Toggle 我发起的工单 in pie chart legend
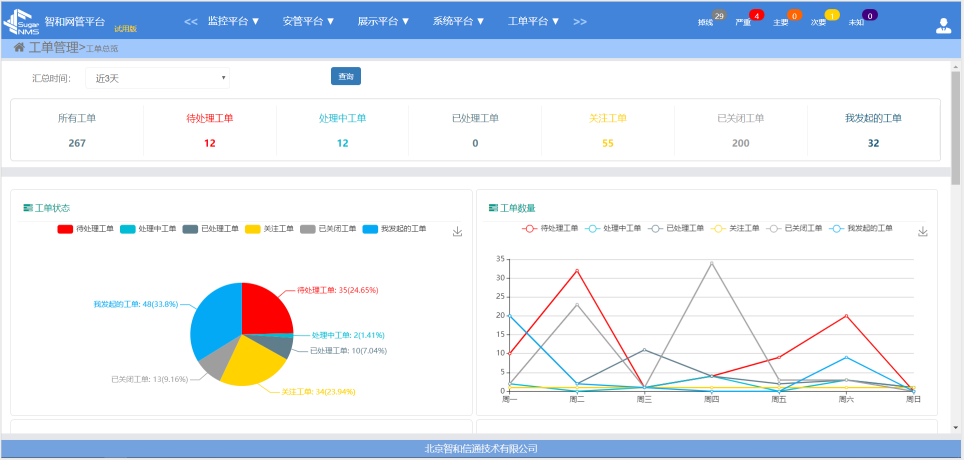Screen dimensions: 964x460 coord(395,229)
